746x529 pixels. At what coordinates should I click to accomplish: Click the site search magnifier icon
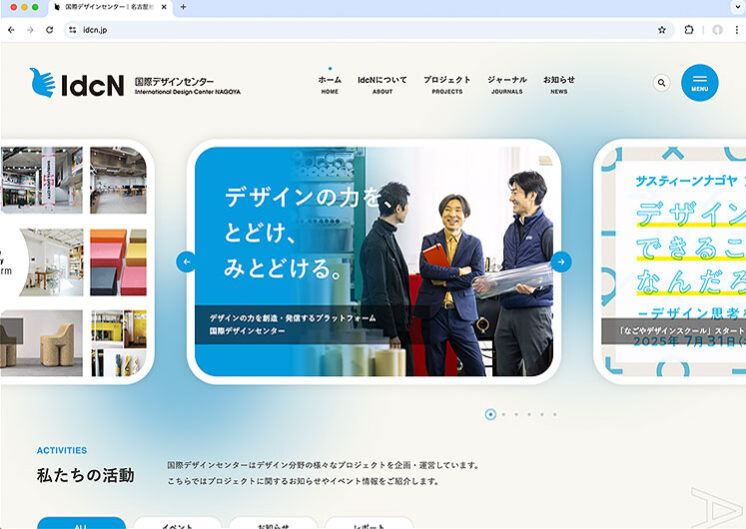pyautogui.click(x=661, y=83)
